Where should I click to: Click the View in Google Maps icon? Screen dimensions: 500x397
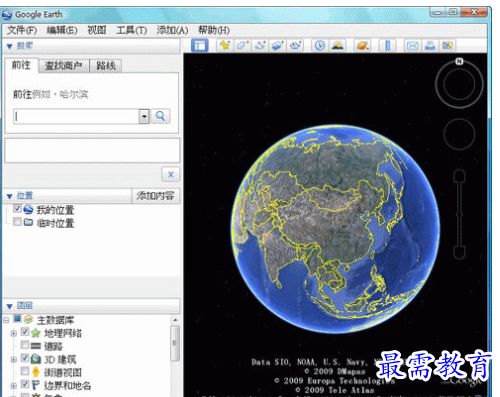(447, 45)
